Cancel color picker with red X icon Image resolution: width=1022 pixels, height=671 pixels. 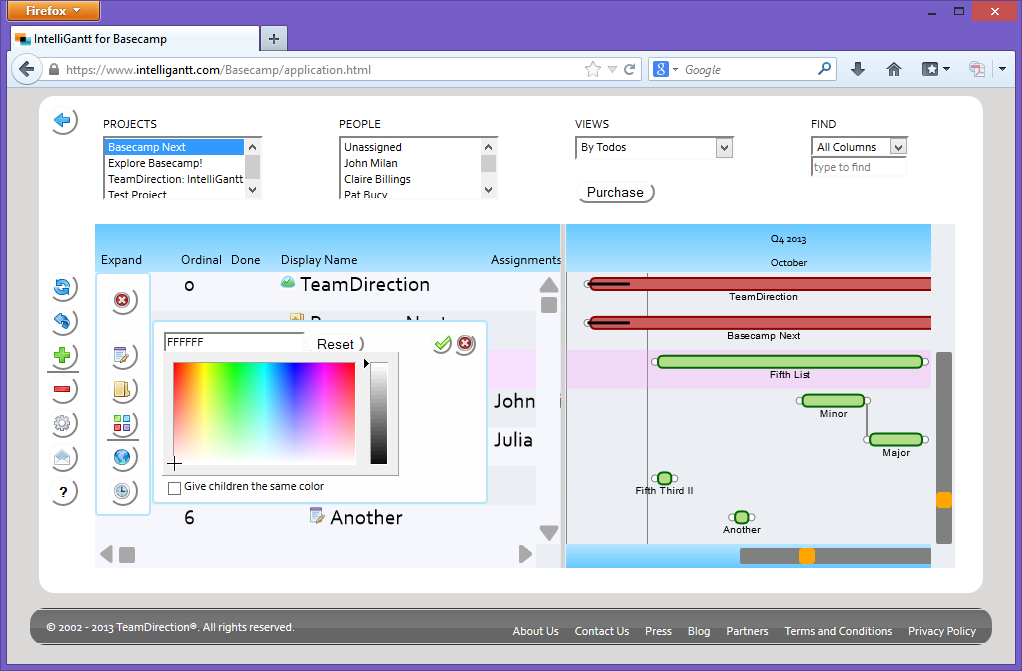pos(465,343)
